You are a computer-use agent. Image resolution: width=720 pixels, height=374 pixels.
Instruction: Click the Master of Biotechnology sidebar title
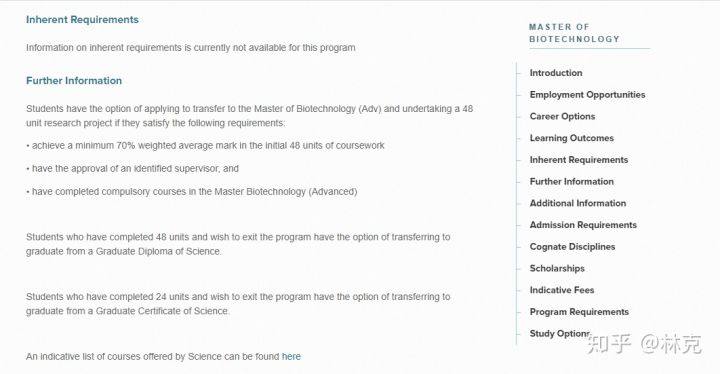pyautogui.click(x=574, y=33)
